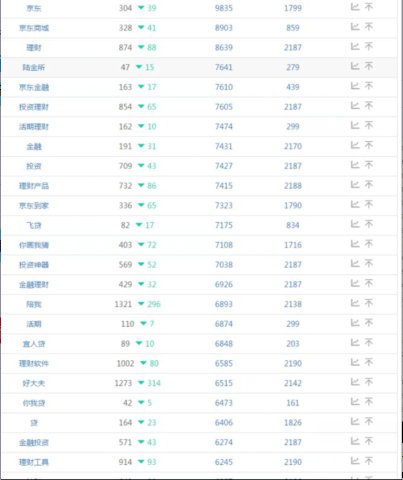Open the 宜人贷 keyword link
This screenshot has width=403, height=480.
coord(34,344)
